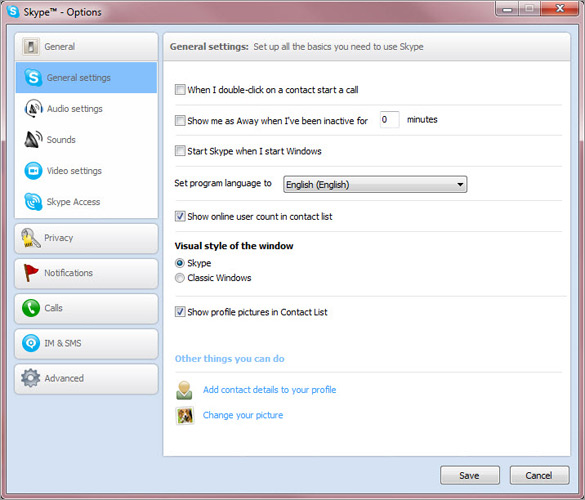Click the Advanced gear icon
The image size is (585, 500).
(x=31, y=378)
